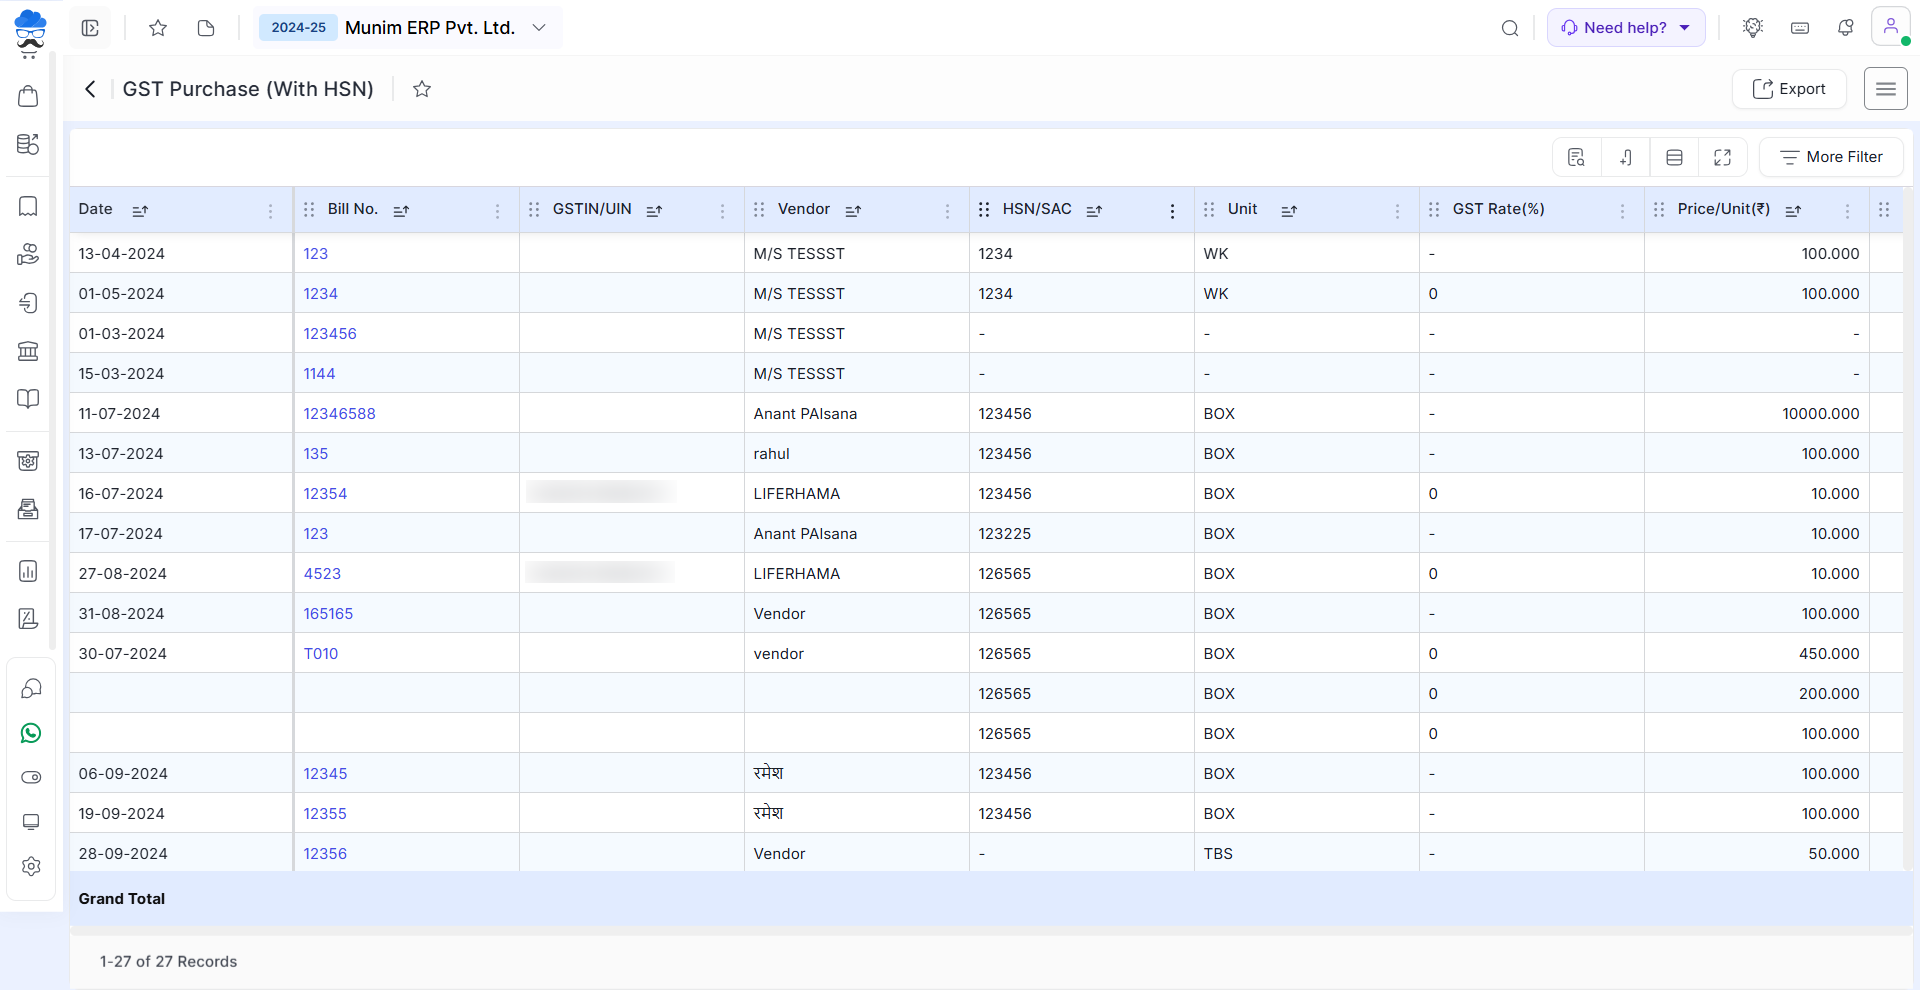The width and height of the screenshot is (1920, 991).
Task: Click the search magnifier icon
Action: pyautogui.click(x=1510, y=28)
